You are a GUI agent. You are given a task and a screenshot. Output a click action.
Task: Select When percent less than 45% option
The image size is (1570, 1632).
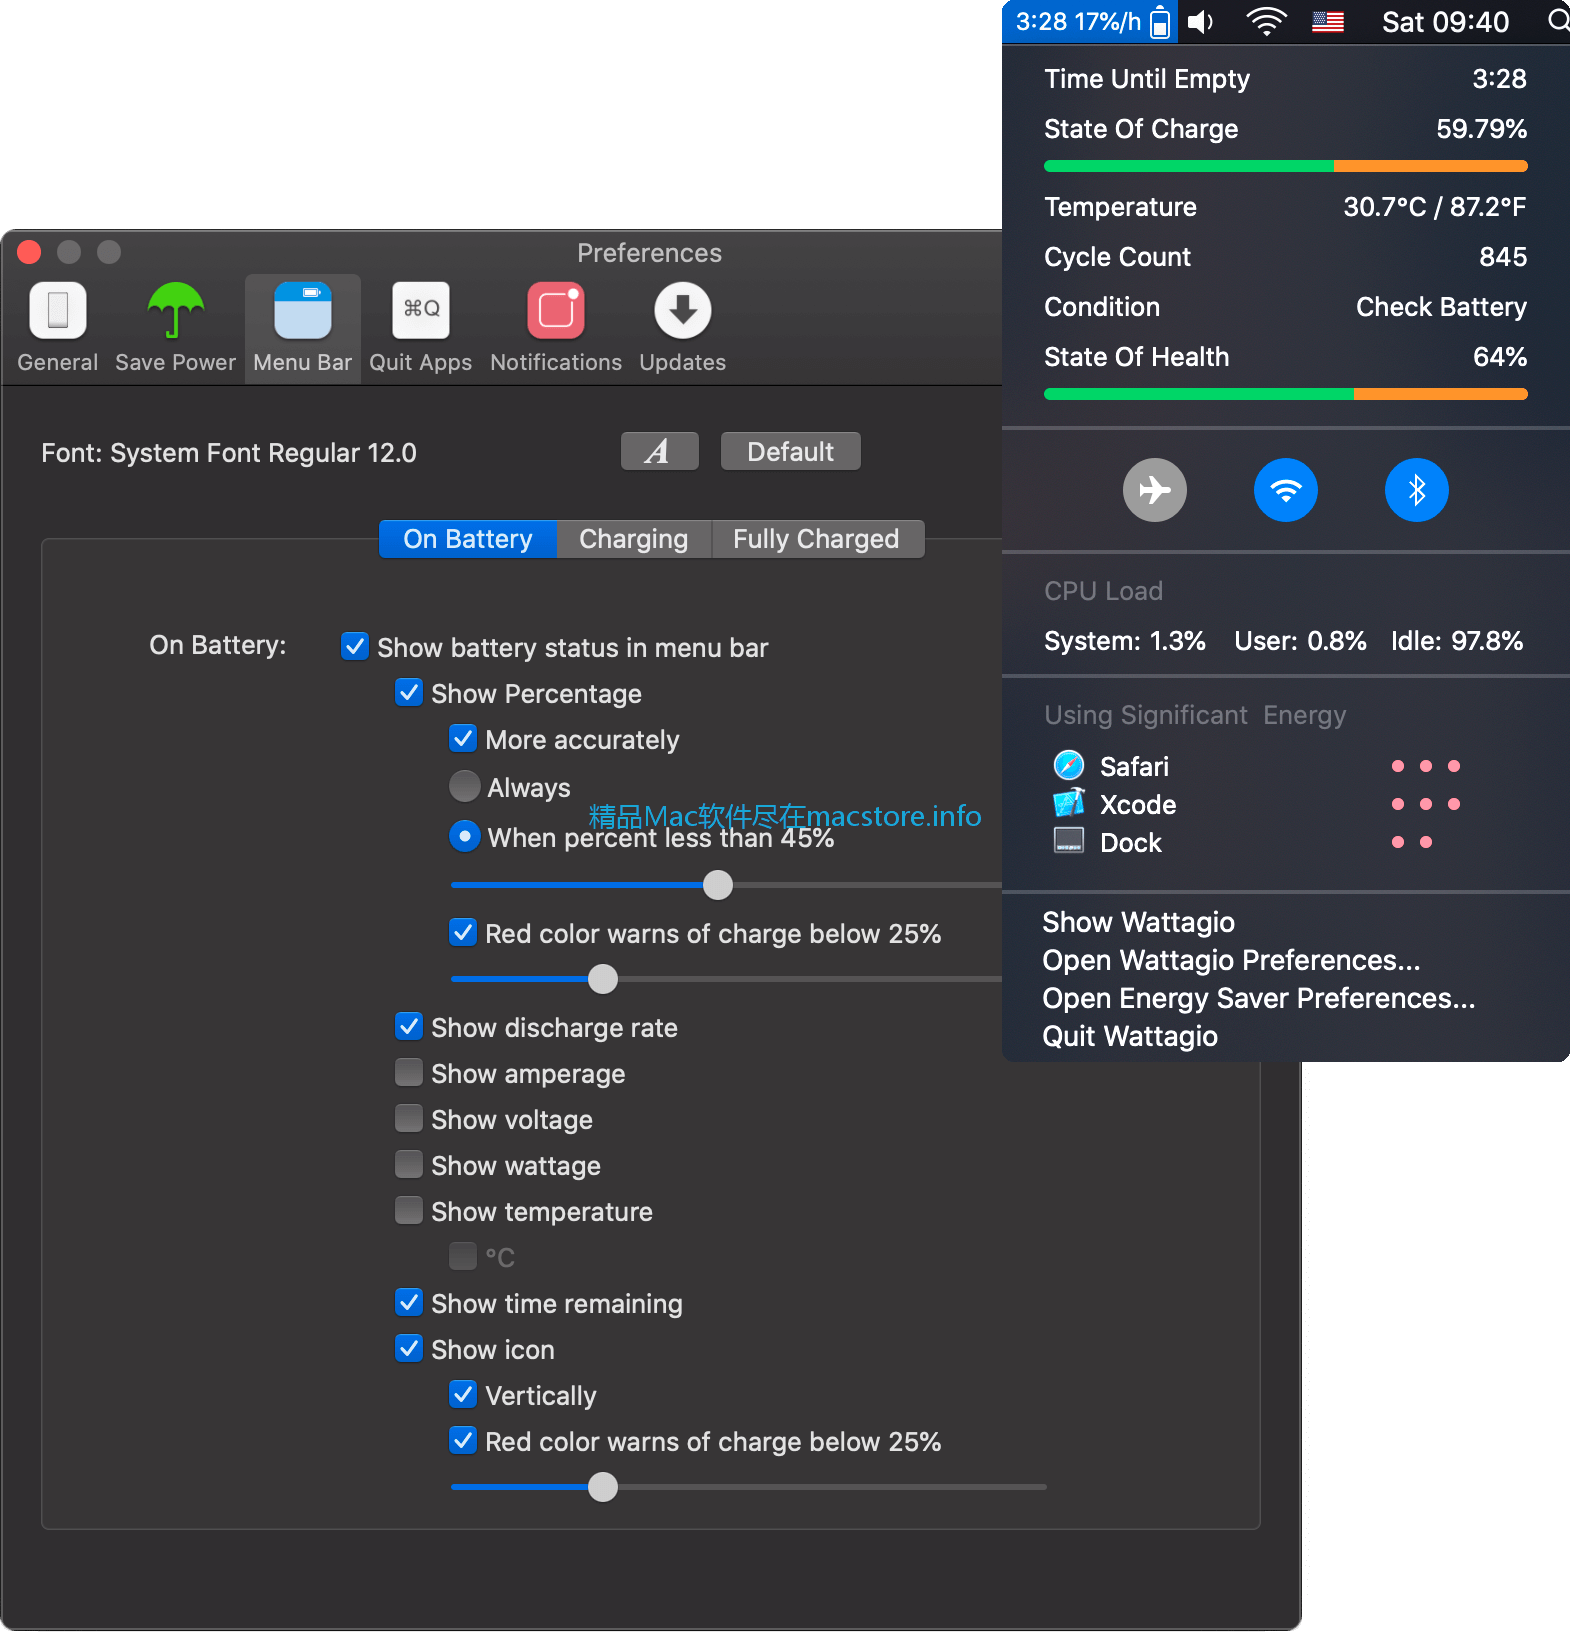coord(465,836)
